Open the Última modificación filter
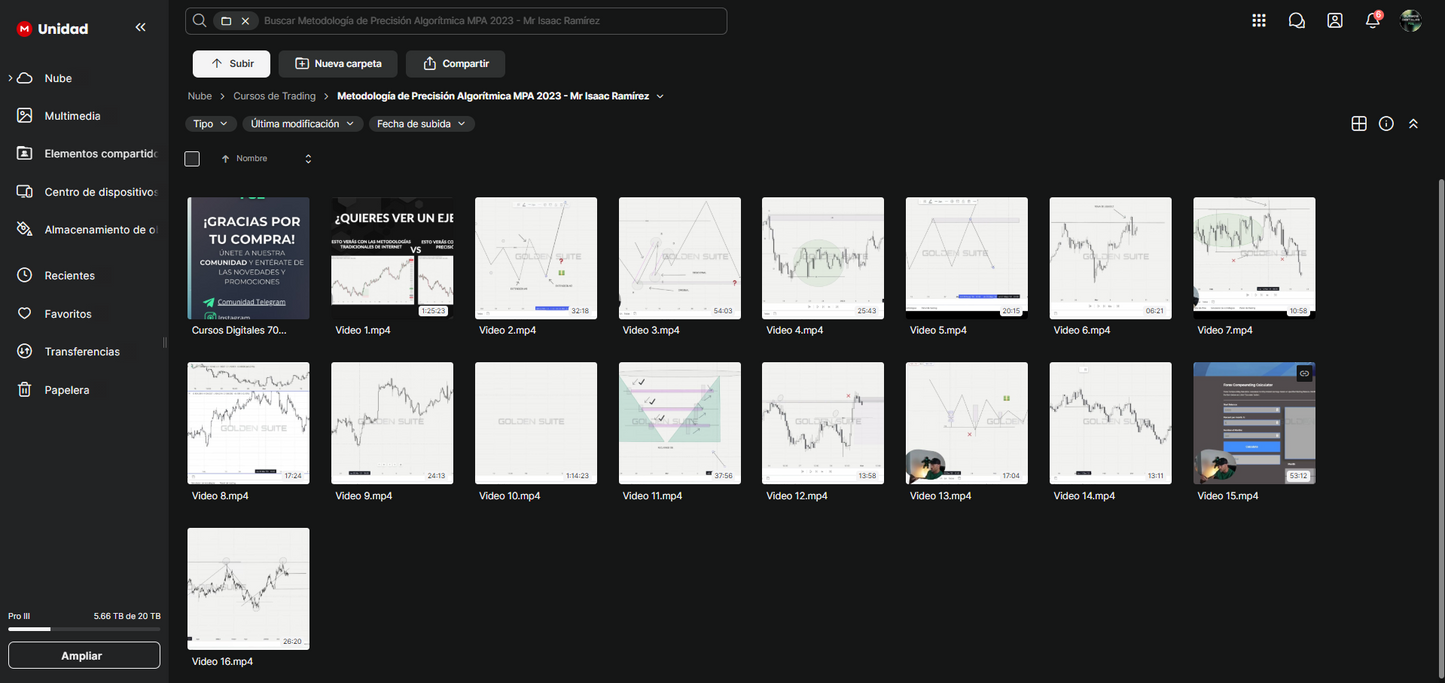This screenshot has width=1445, height=683. [x=303, y=124]
